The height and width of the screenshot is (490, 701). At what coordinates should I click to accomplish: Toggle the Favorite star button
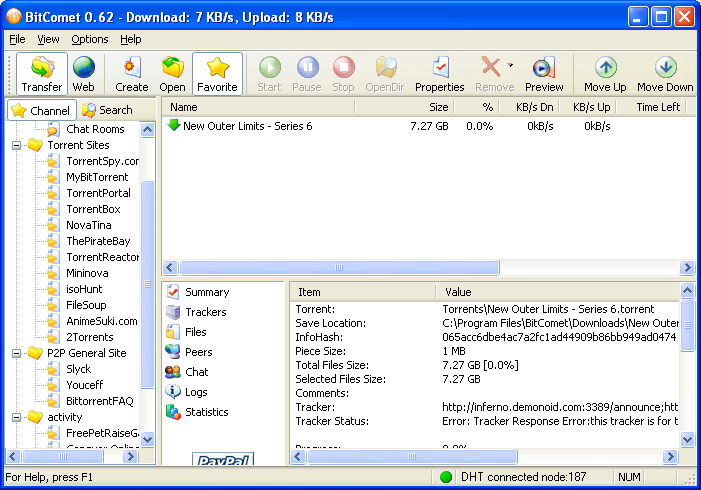tap(217, 74)
